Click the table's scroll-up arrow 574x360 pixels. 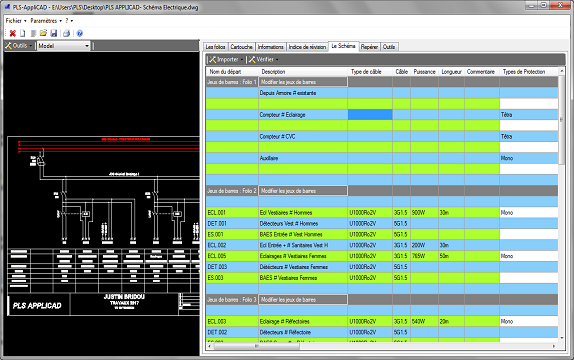[x=562, y=70]
